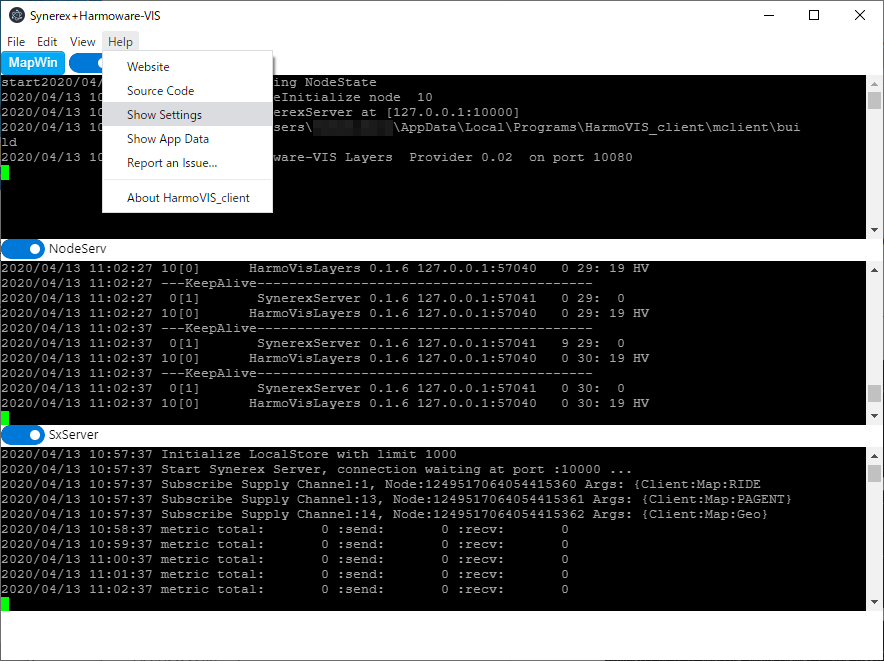Viewport: 884px width, 661px height.
Task: Click first KeepAlive line at 11:02:27
Action: pos(297,283)
